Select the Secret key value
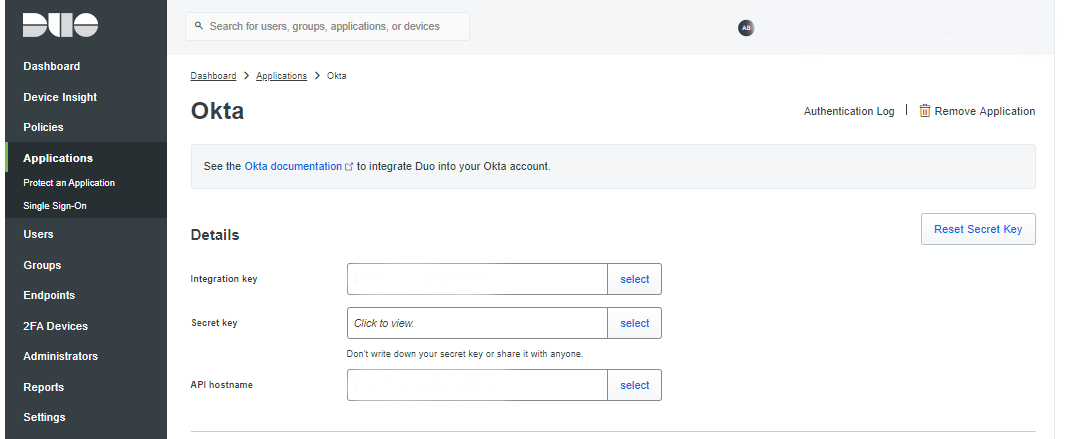Viewport: 1080px width, 439px height. coord(634,323)
